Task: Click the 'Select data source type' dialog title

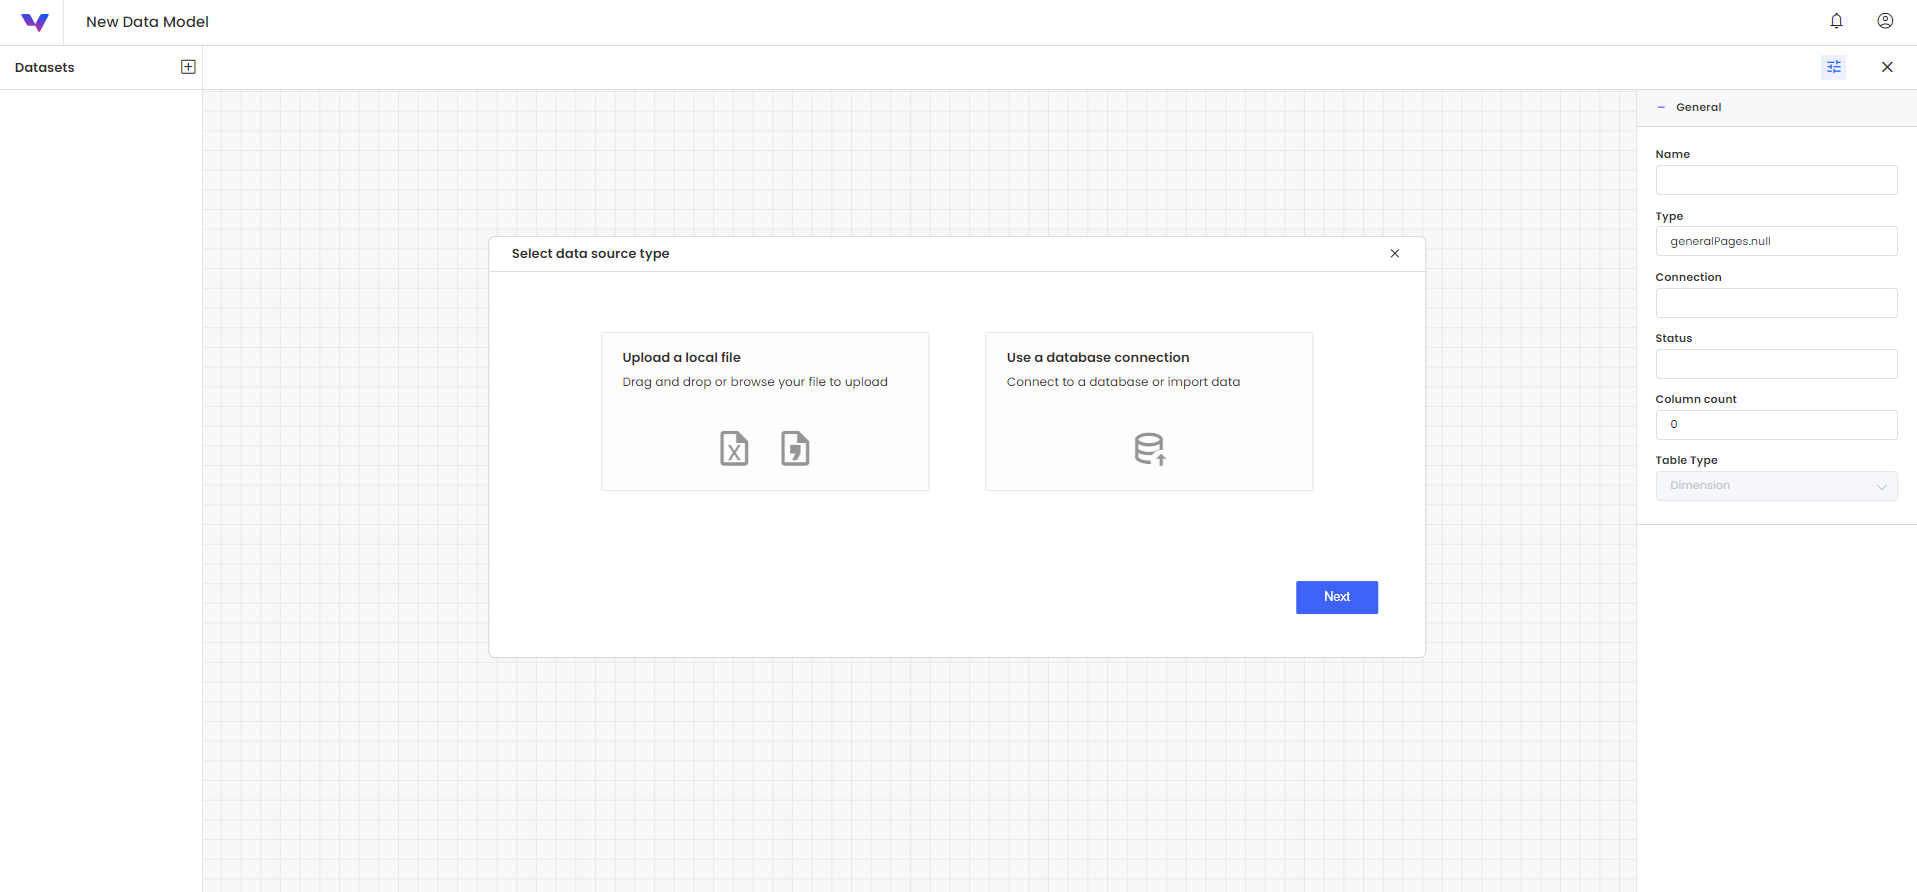Action: [590, 254]
